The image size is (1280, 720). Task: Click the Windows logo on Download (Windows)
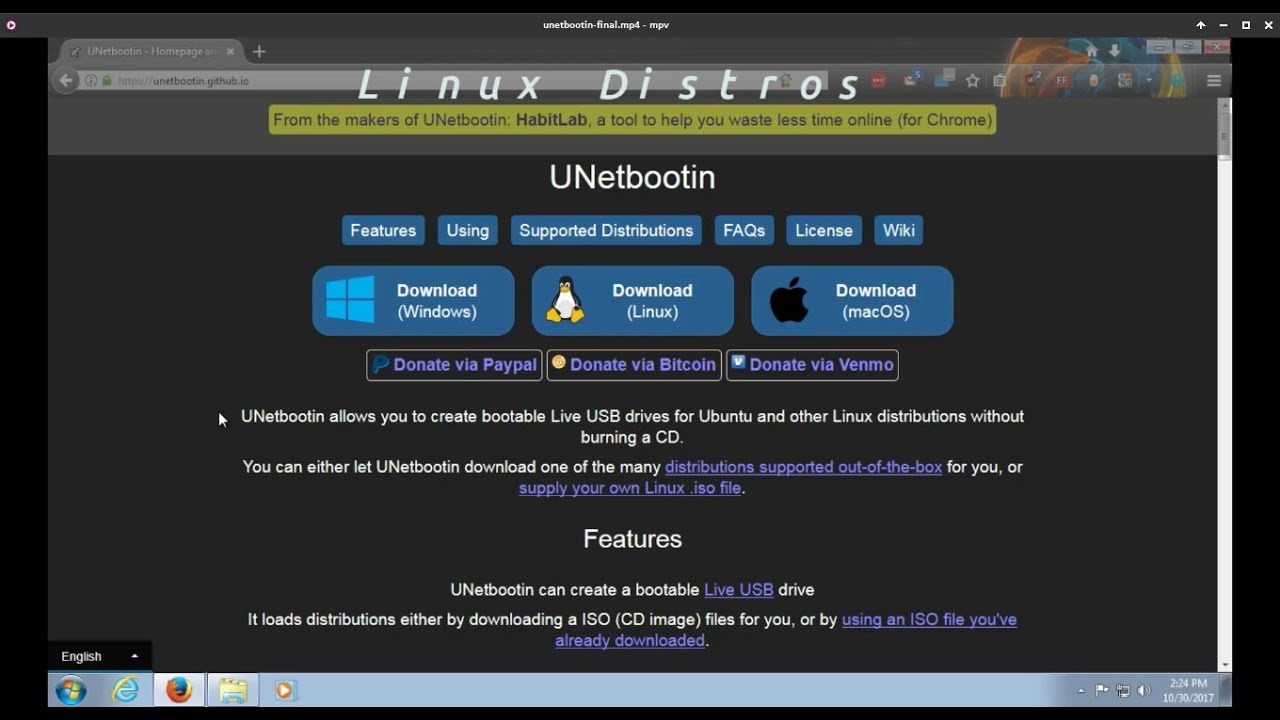click(350, 300)
